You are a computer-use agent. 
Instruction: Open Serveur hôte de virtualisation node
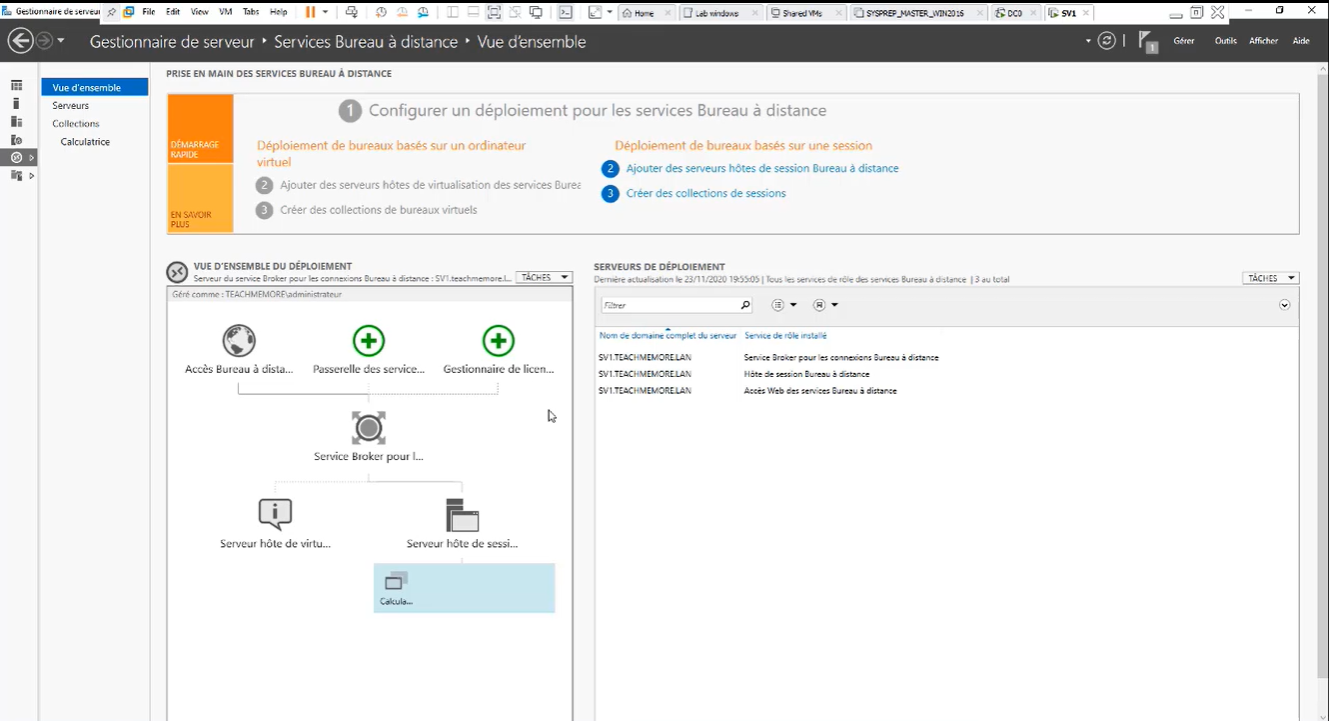tap(275, 512)
